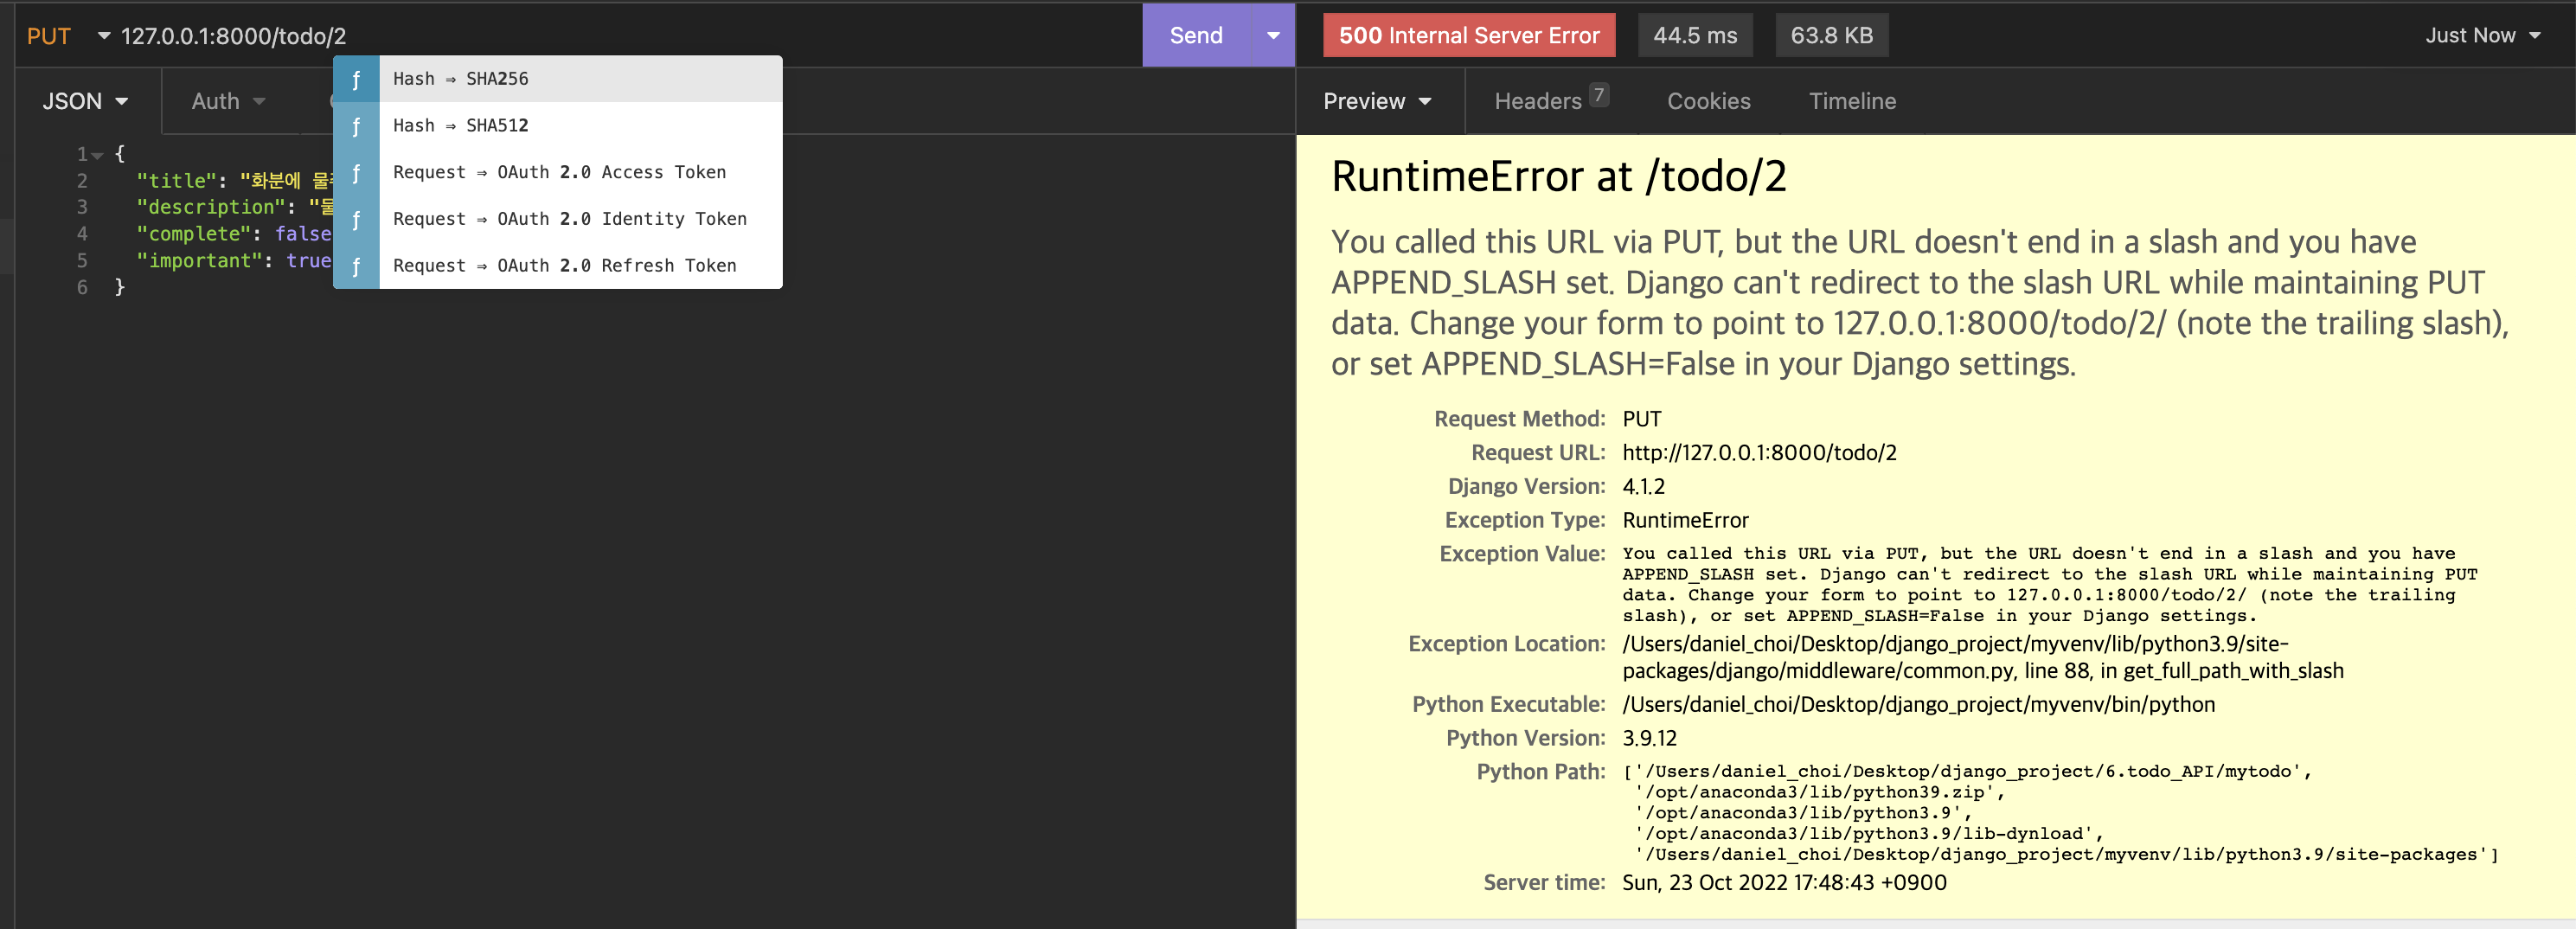Switch to the Timeline response tab
The width and height of the screenshot is (2576, 929).
pos(1852,101)
